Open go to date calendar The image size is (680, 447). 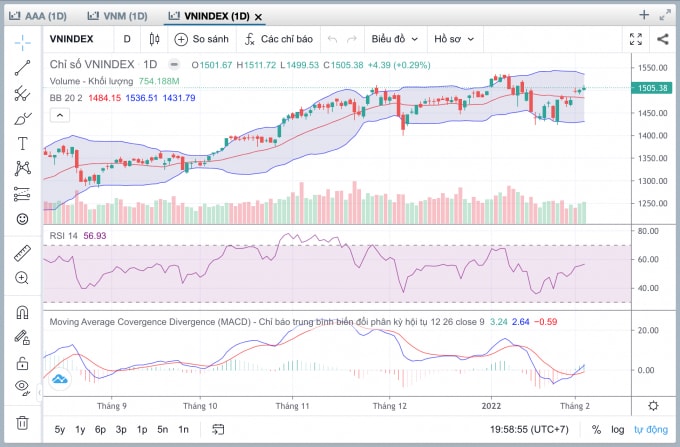(218, 430)
